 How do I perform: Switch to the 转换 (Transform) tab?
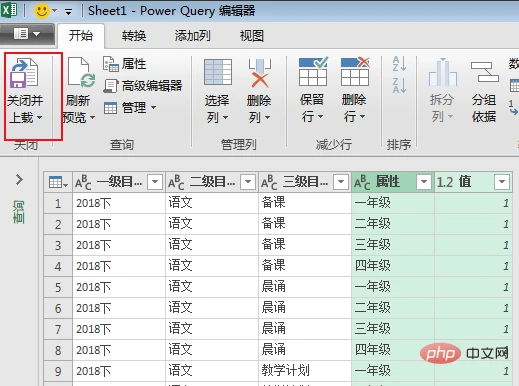point(134,36)
